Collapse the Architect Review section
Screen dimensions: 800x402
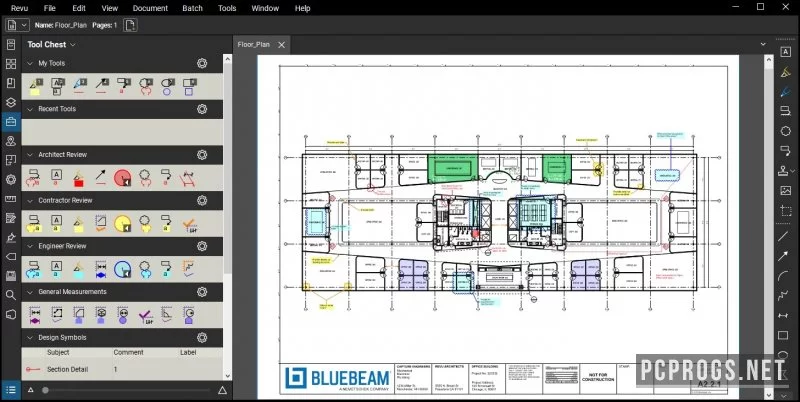(x=30, y=155)
